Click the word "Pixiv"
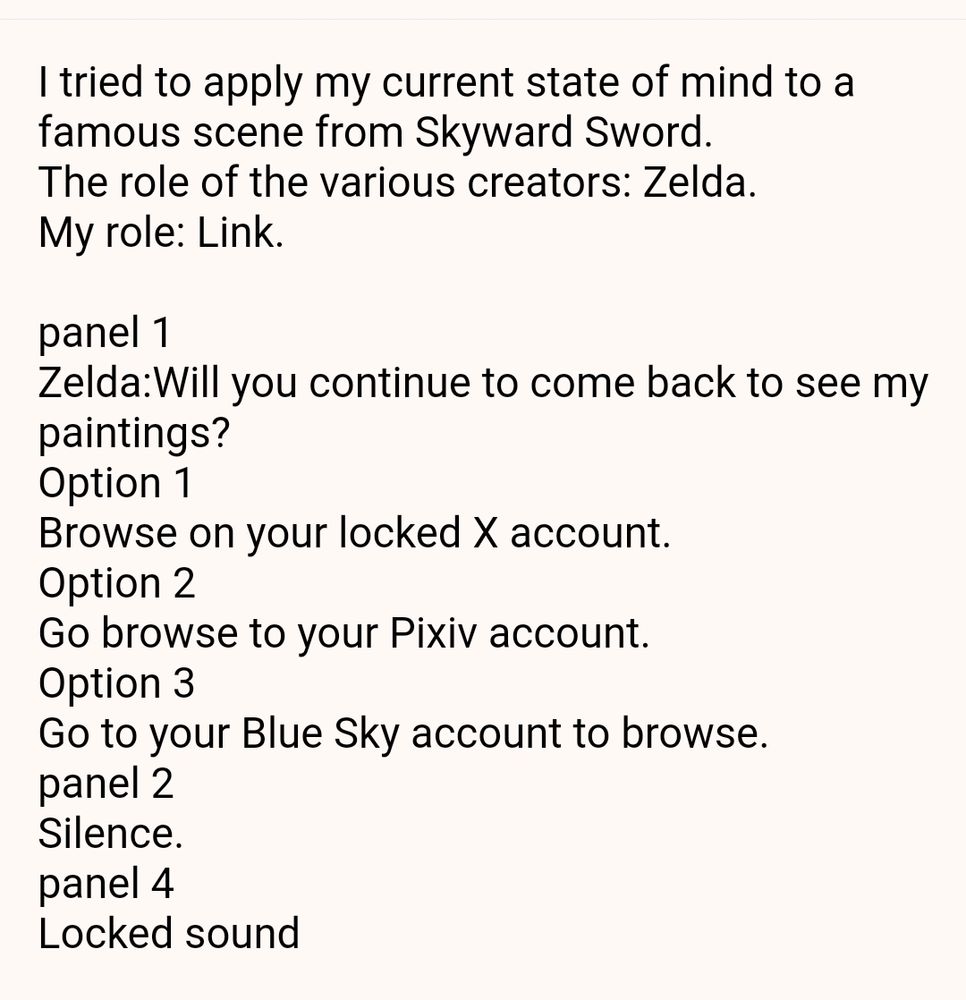966x1000 pixels. coord(433,633)
